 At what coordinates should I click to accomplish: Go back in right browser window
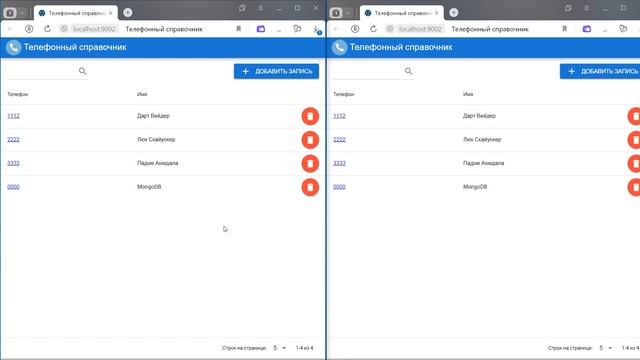coord(336,29)
